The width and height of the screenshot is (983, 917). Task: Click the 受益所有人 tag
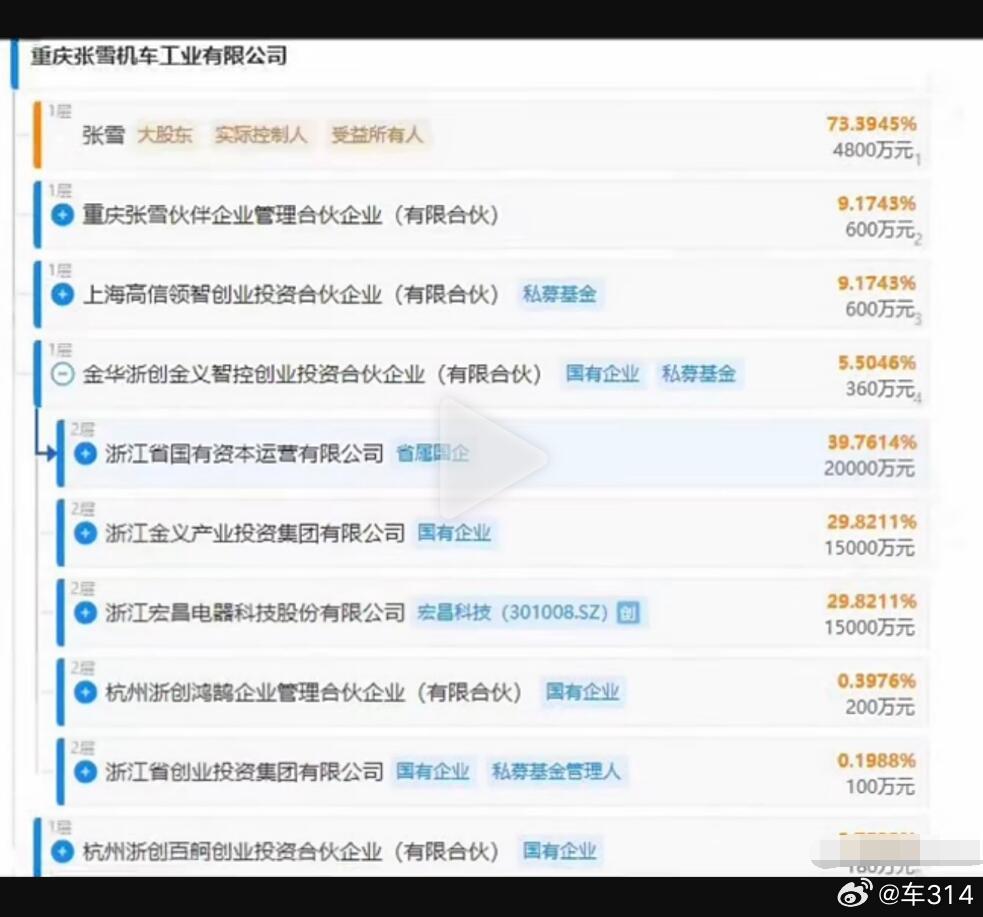point(377,135)
